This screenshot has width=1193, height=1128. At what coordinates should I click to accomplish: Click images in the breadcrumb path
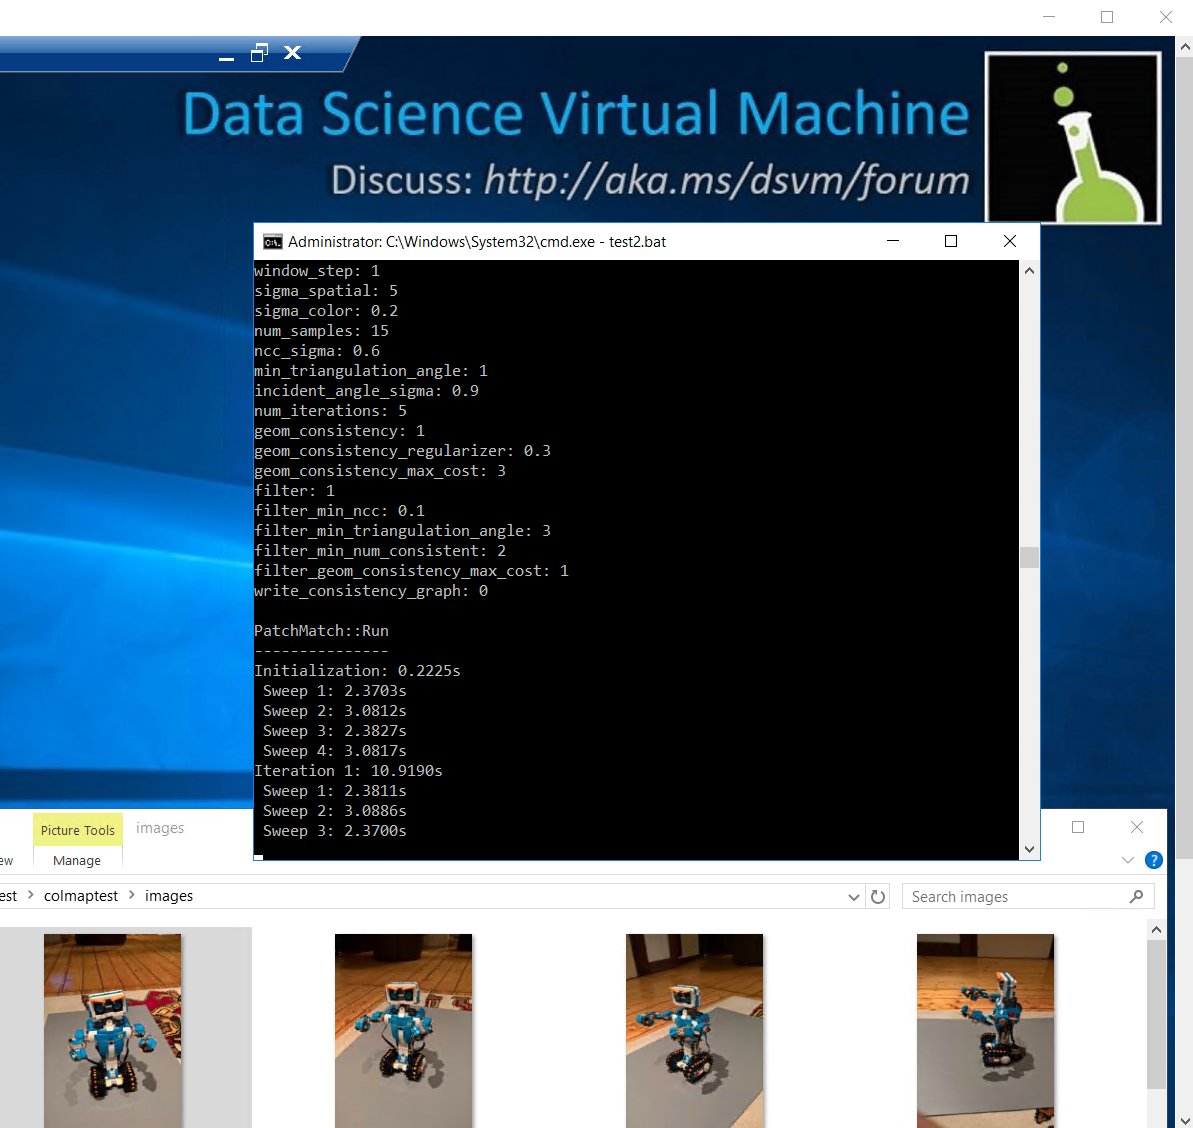[x=168, y=896]
